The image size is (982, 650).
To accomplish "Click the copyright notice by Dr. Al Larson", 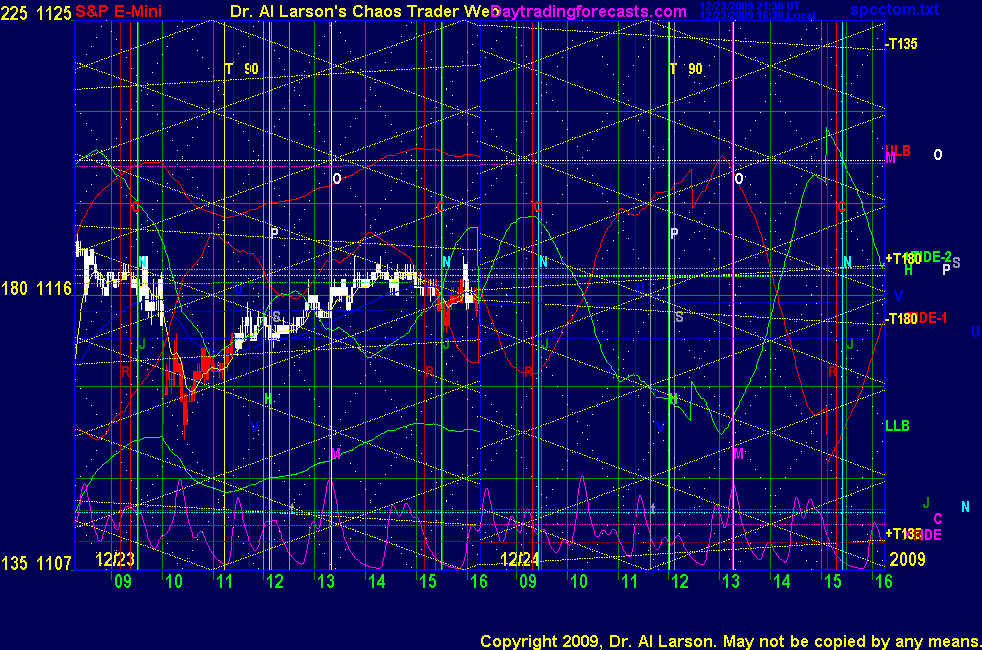I will coord(731,641).
